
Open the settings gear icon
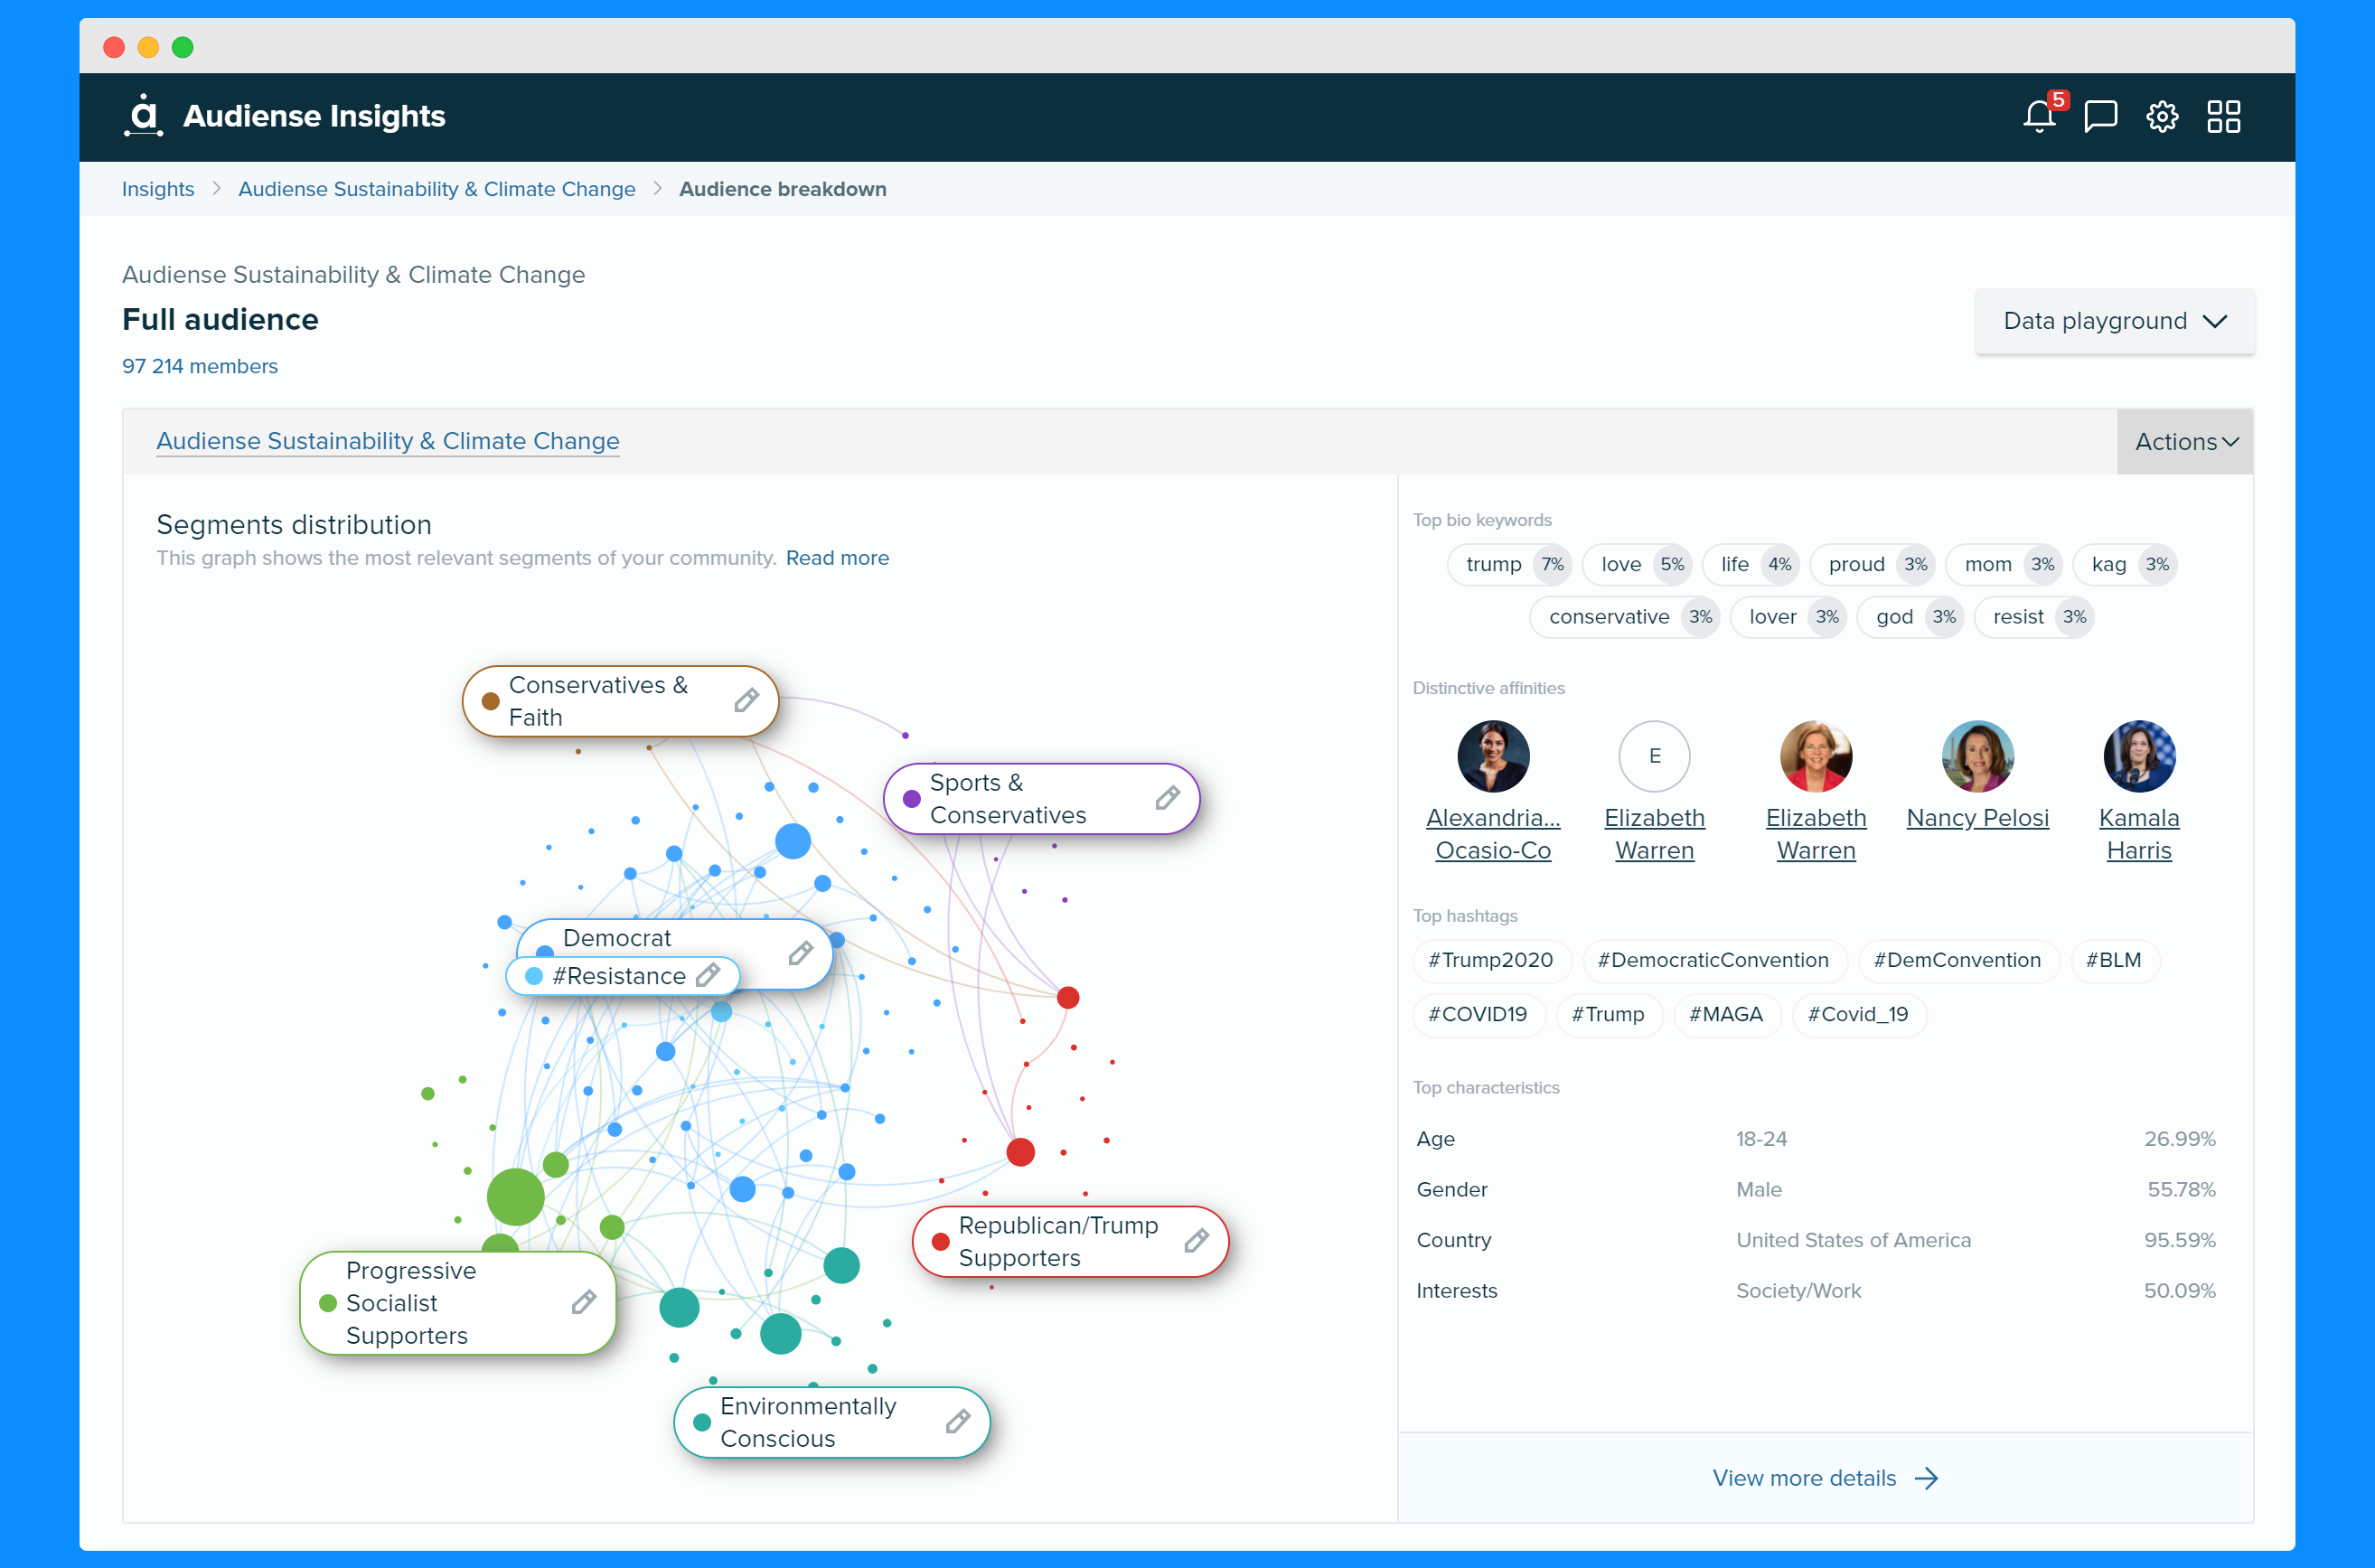click(2162, 117)
